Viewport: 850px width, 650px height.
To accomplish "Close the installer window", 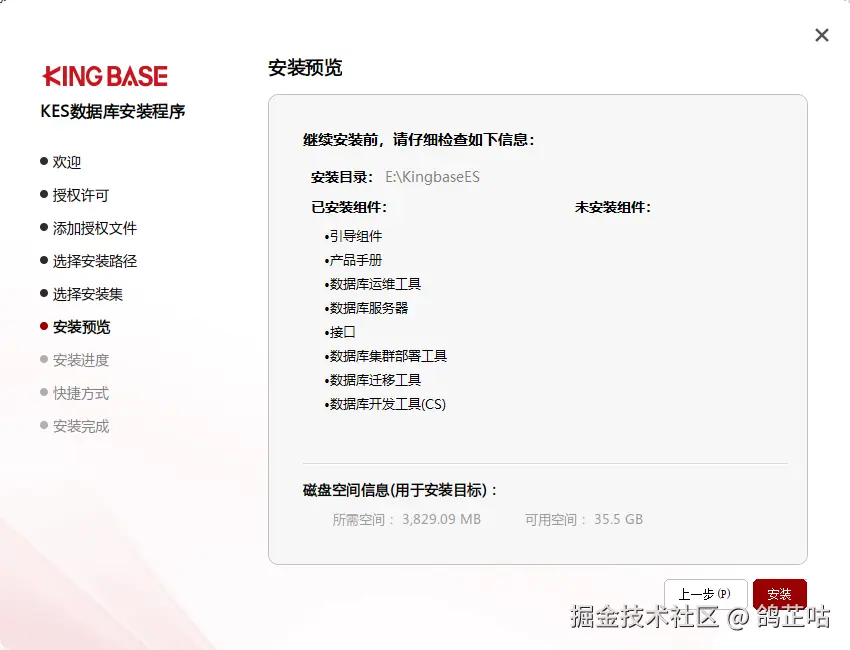I will click(822, 35).
